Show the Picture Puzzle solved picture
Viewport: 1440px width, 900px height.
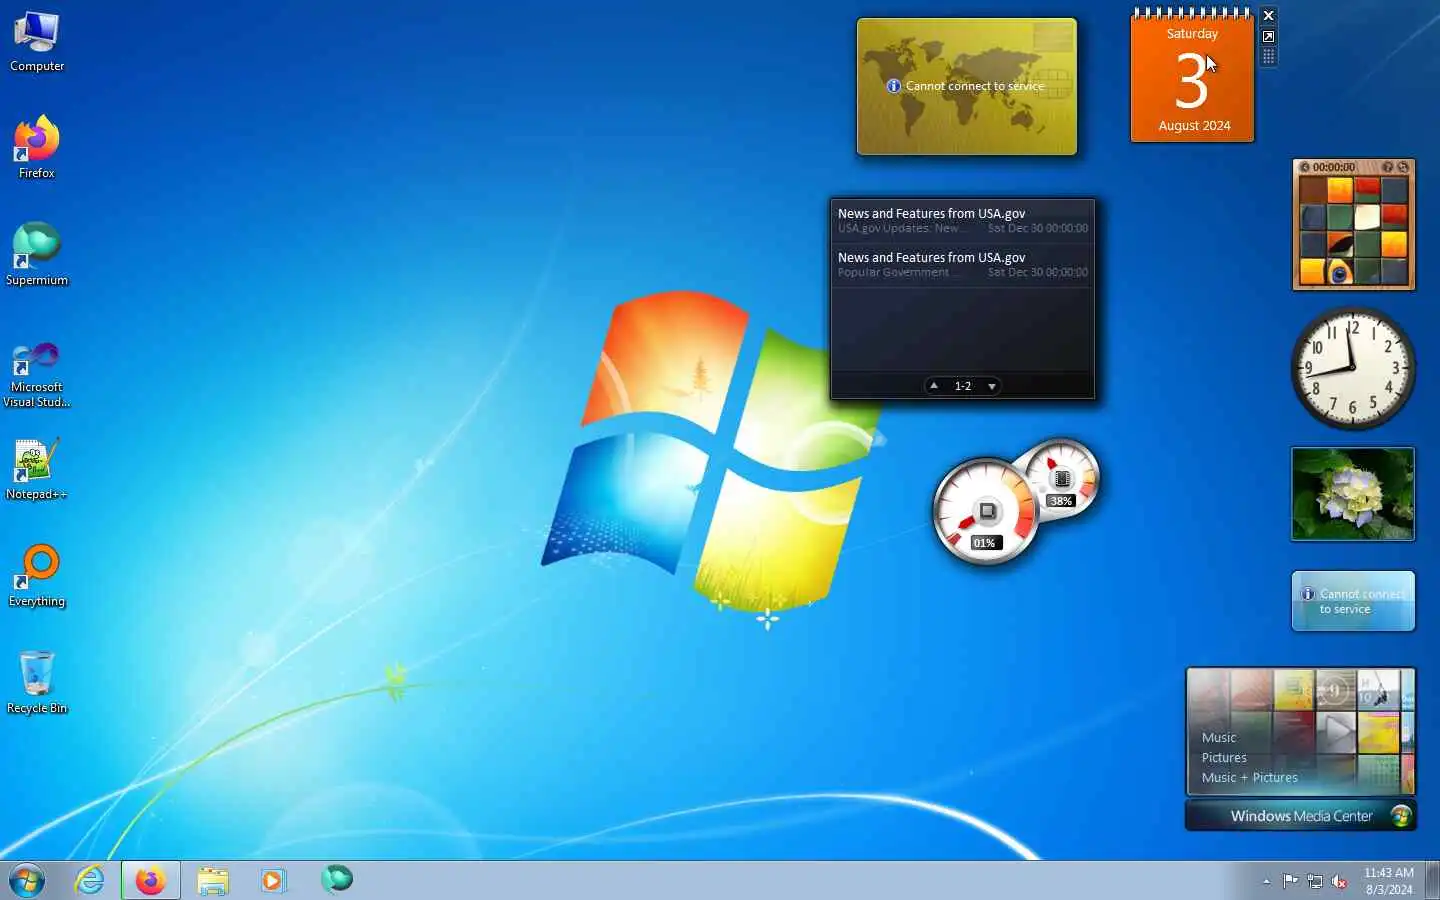click(x=1387, y=167)
